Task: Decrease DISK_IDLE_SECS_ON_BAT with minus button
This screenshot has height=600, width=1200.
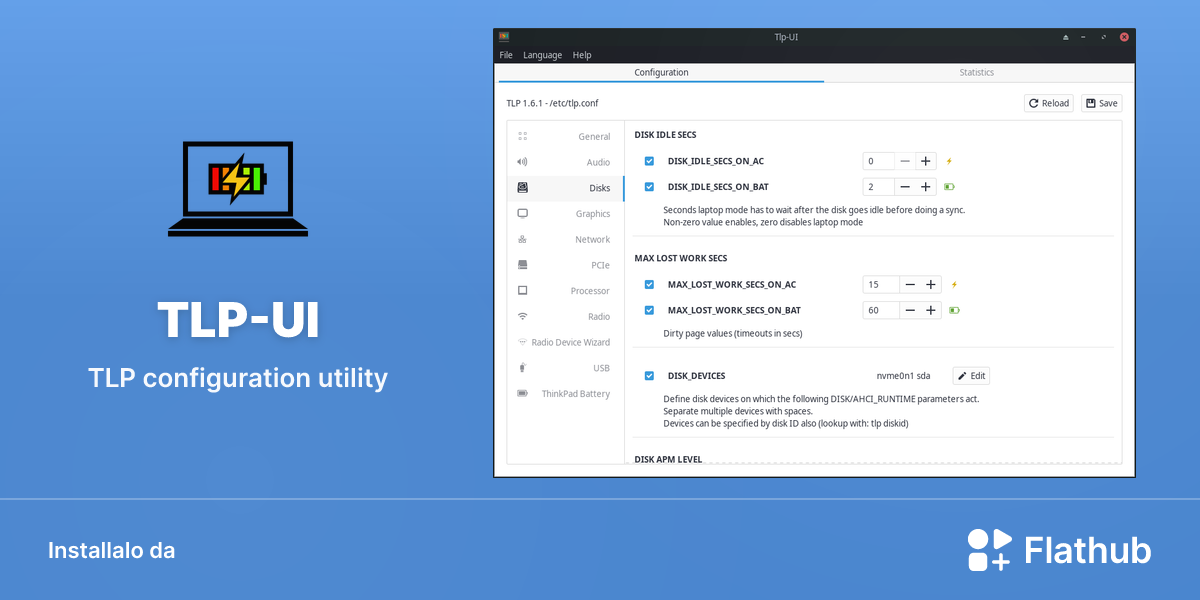Action: 905,186
